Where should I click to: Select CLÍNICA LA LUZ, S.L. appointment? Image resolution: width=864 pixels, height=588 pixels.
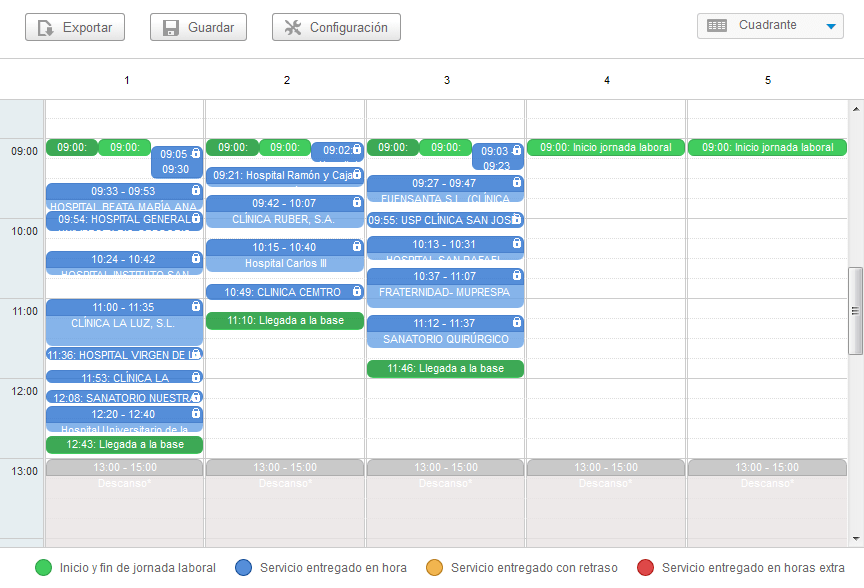[x=125, y=323]
